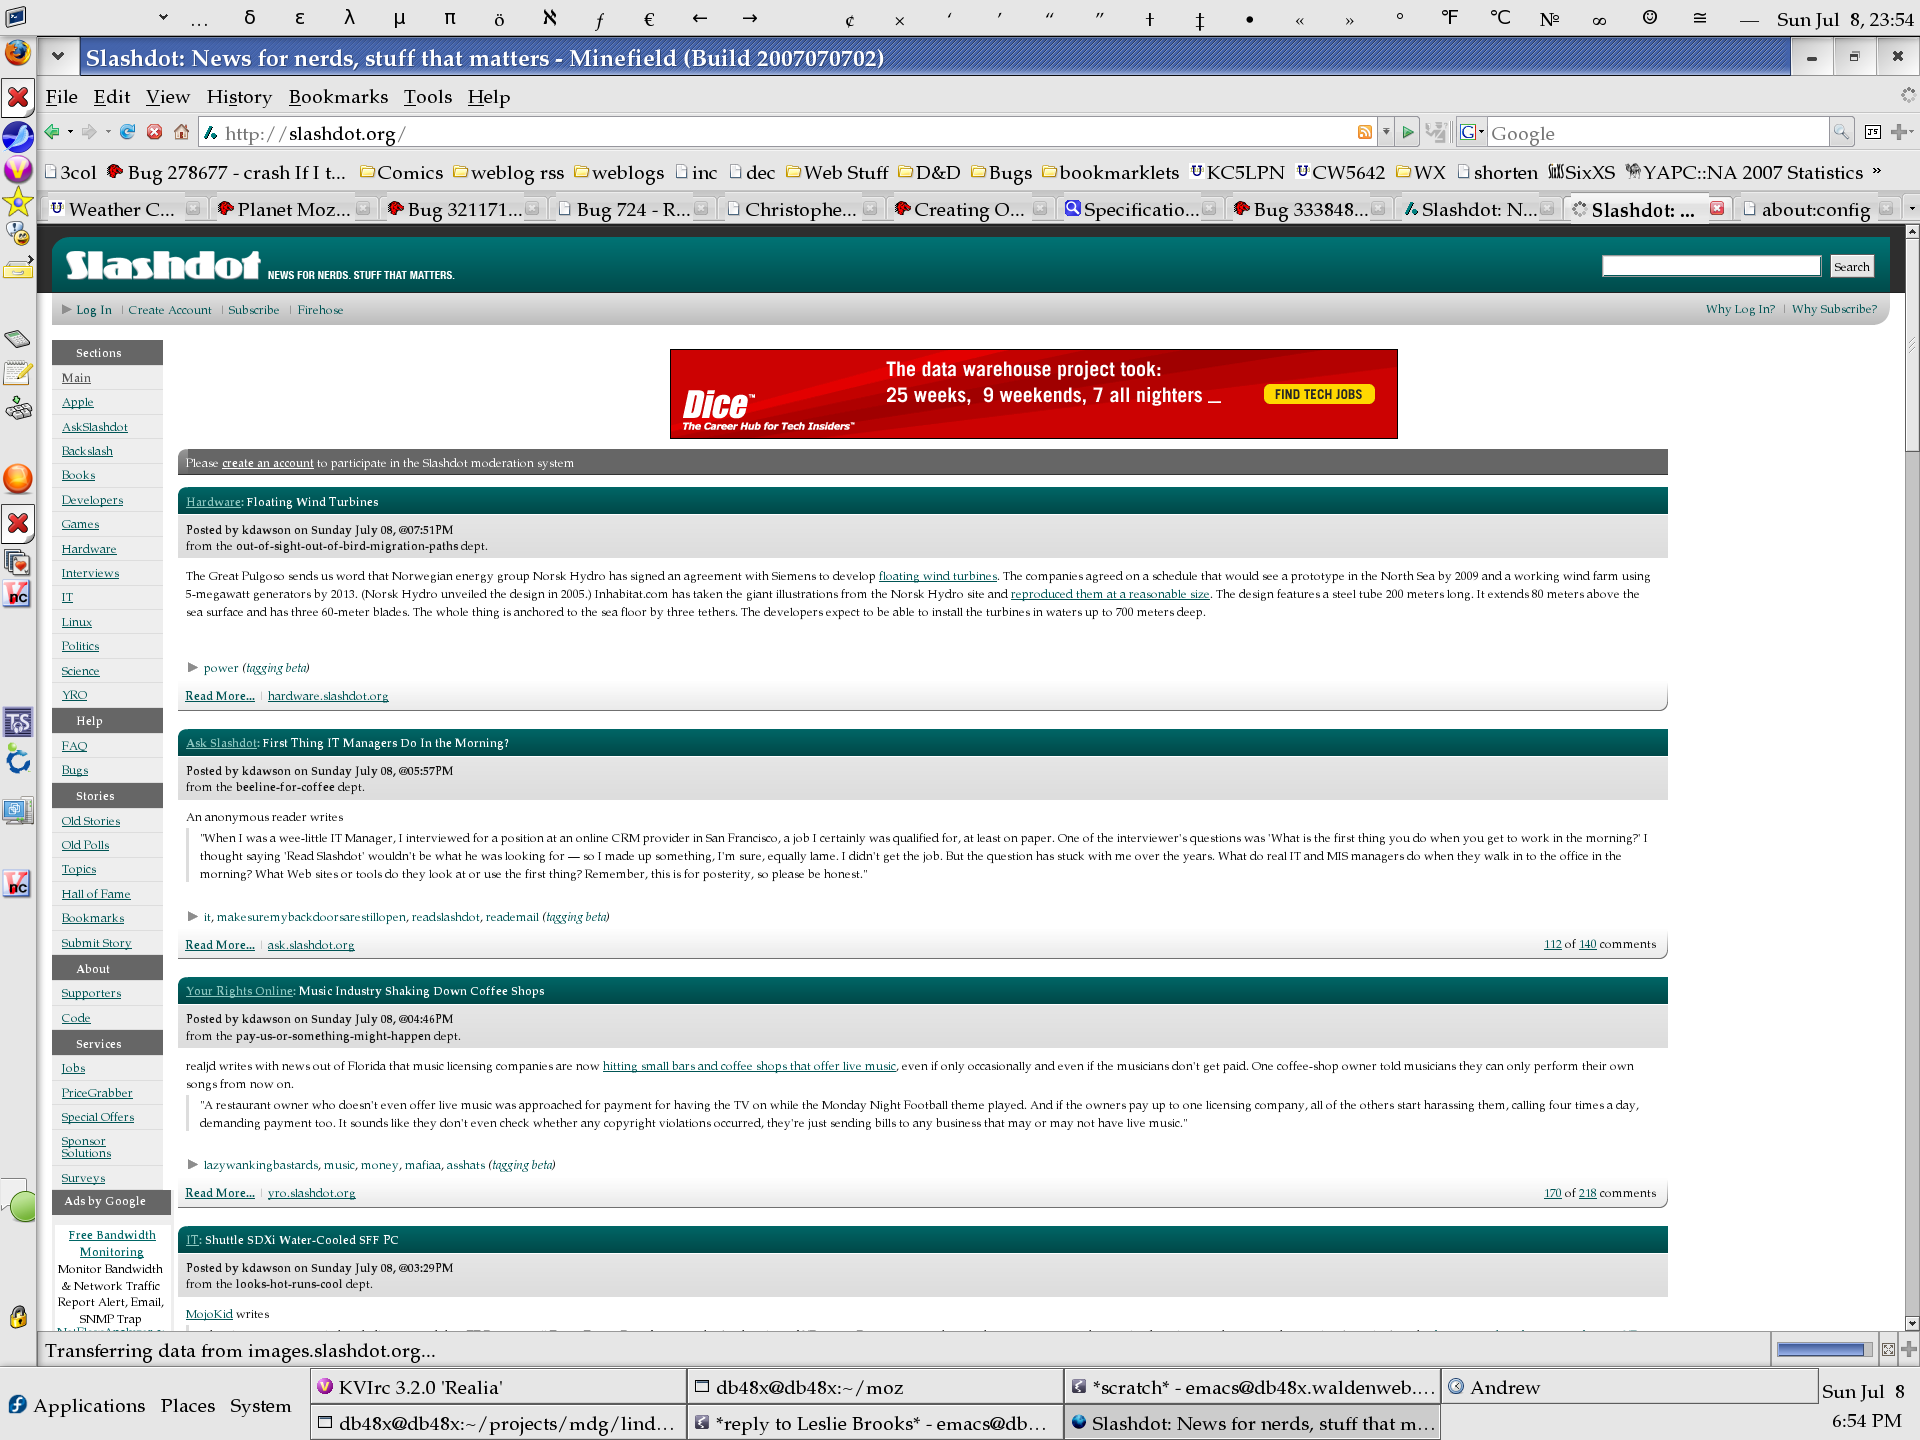Insert the infinity symbol from the character palette

tap(1599, 18)
